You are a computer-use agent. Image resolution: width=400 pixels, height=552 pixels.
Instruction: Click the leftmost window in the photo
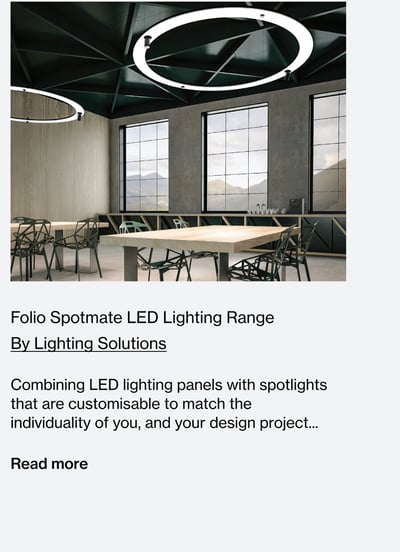145,166
